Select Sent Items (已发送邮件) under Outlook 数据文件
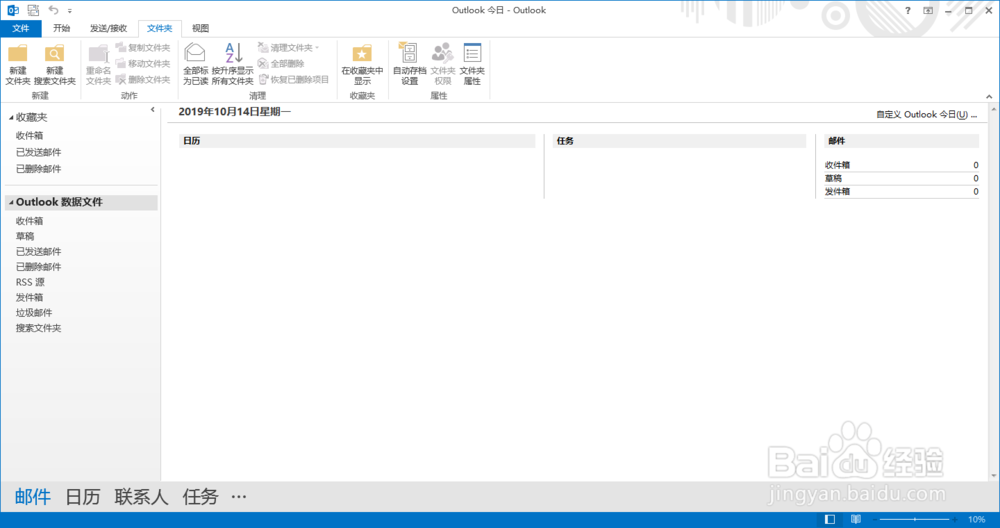 (x=38, y=252)
